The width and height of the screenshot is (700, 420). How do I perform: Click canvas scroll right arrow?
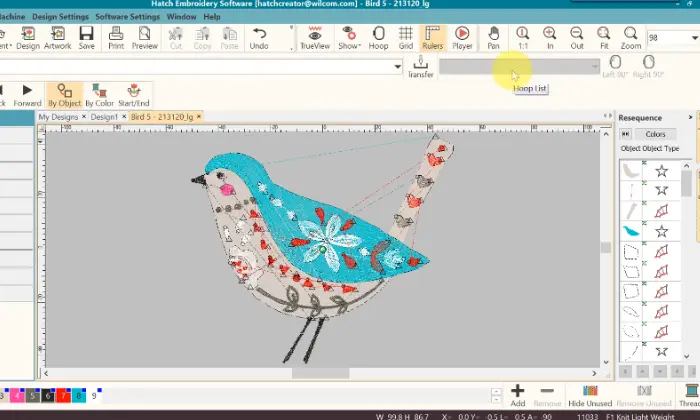point(594,373)
